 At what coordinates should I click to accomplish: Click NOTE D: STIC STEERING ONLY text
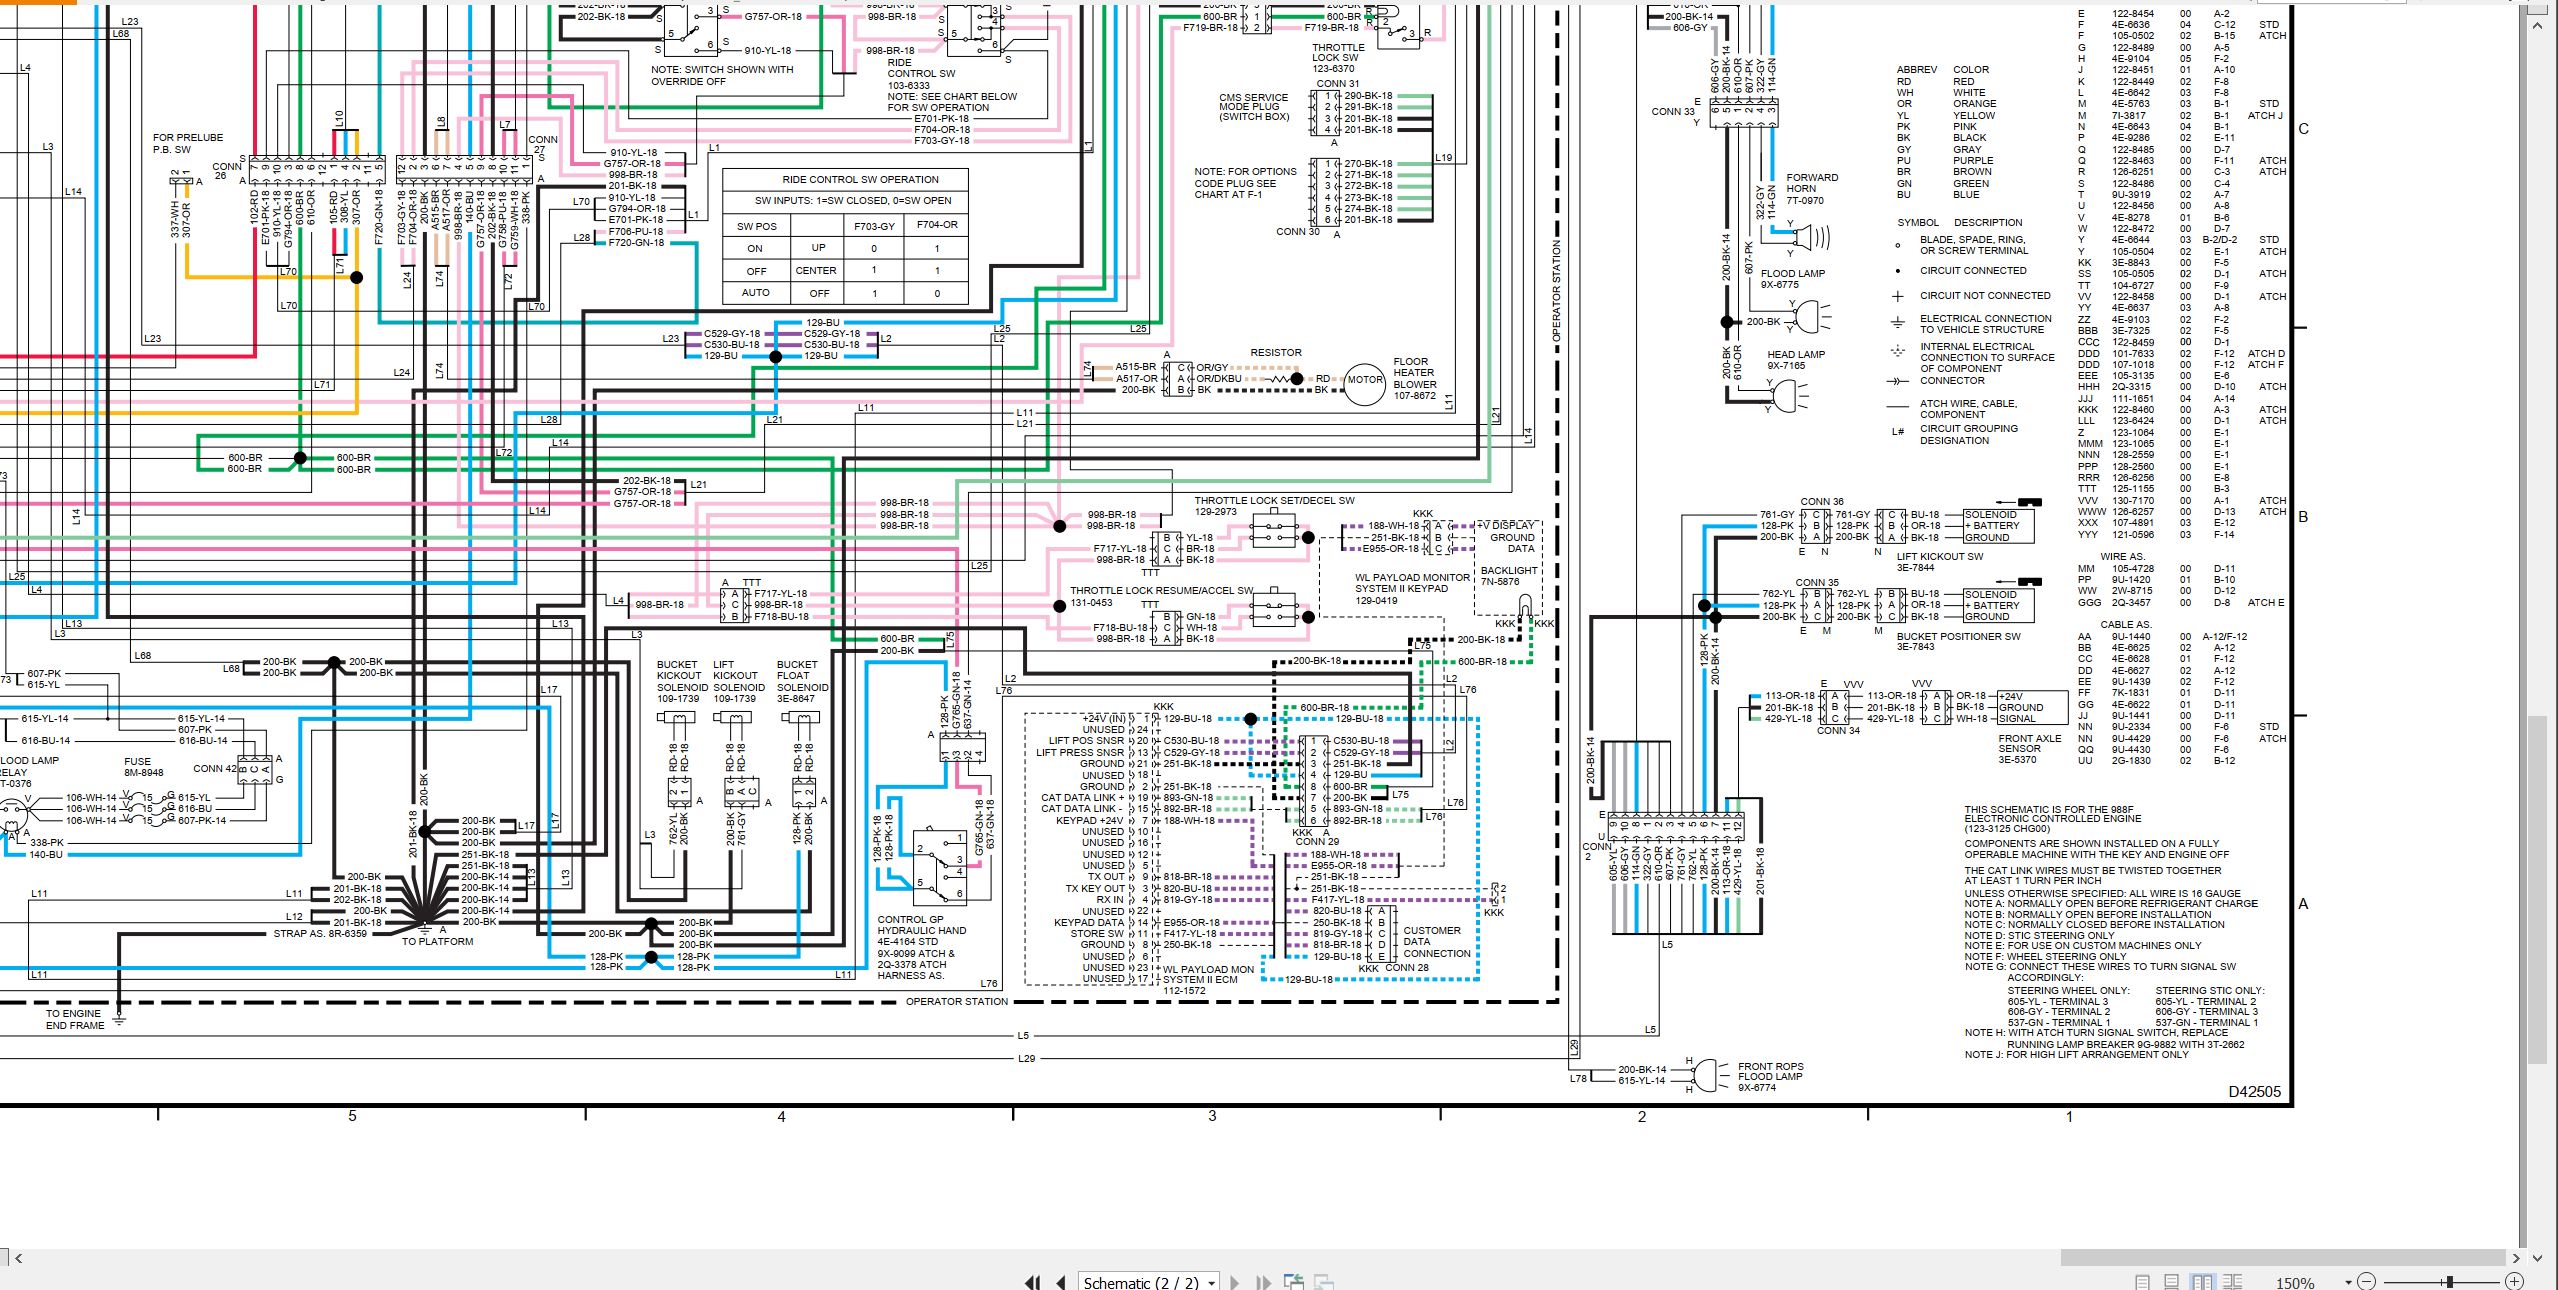tap(2037, 936)
